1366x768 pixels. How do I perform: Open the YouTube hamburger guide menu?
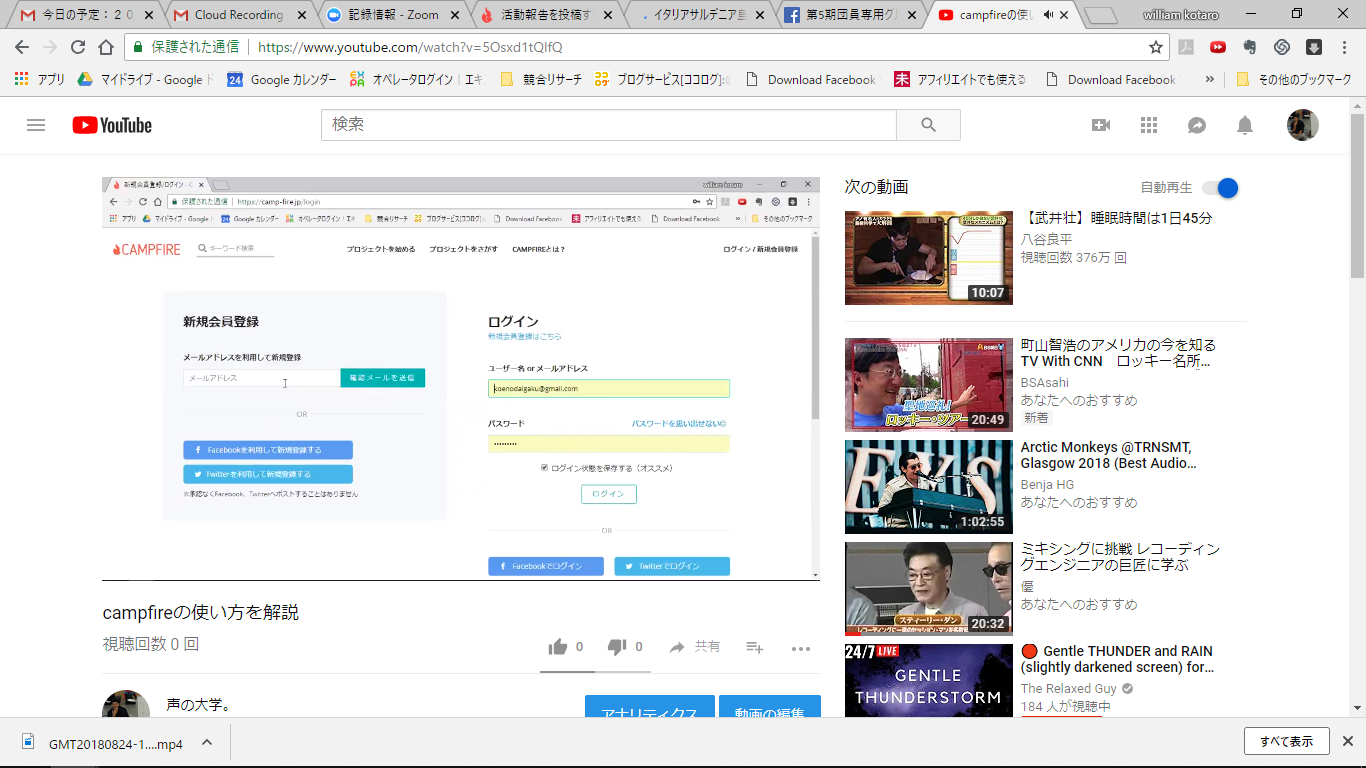pos(36,125)
